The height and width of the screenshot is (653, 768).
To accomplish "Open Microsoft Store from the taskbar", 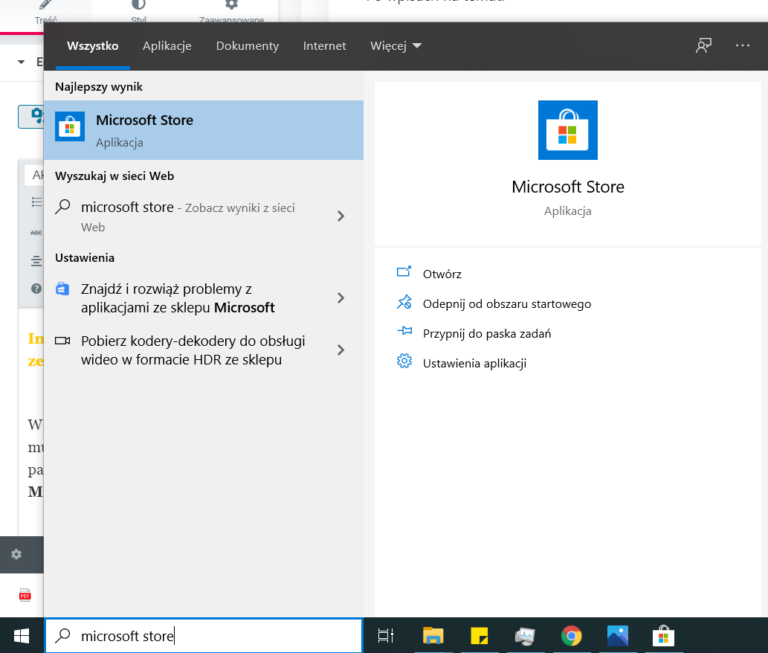I will point(664,636).
